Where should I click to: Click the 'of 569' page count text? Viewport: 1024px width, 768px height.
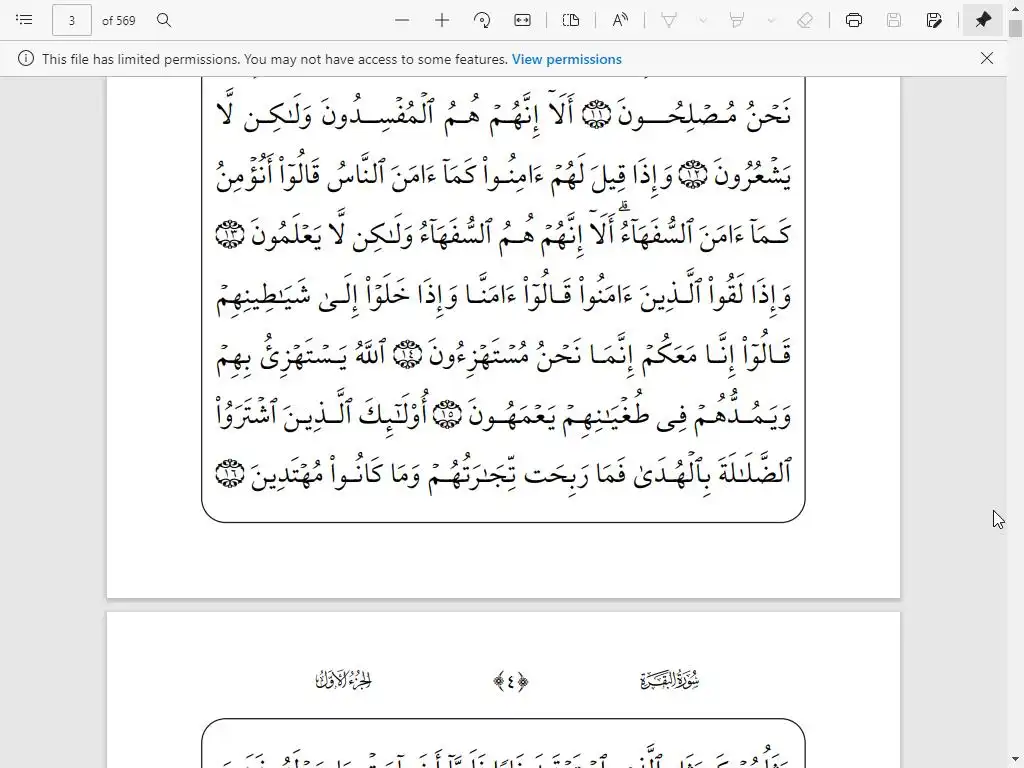pos(119,21)
